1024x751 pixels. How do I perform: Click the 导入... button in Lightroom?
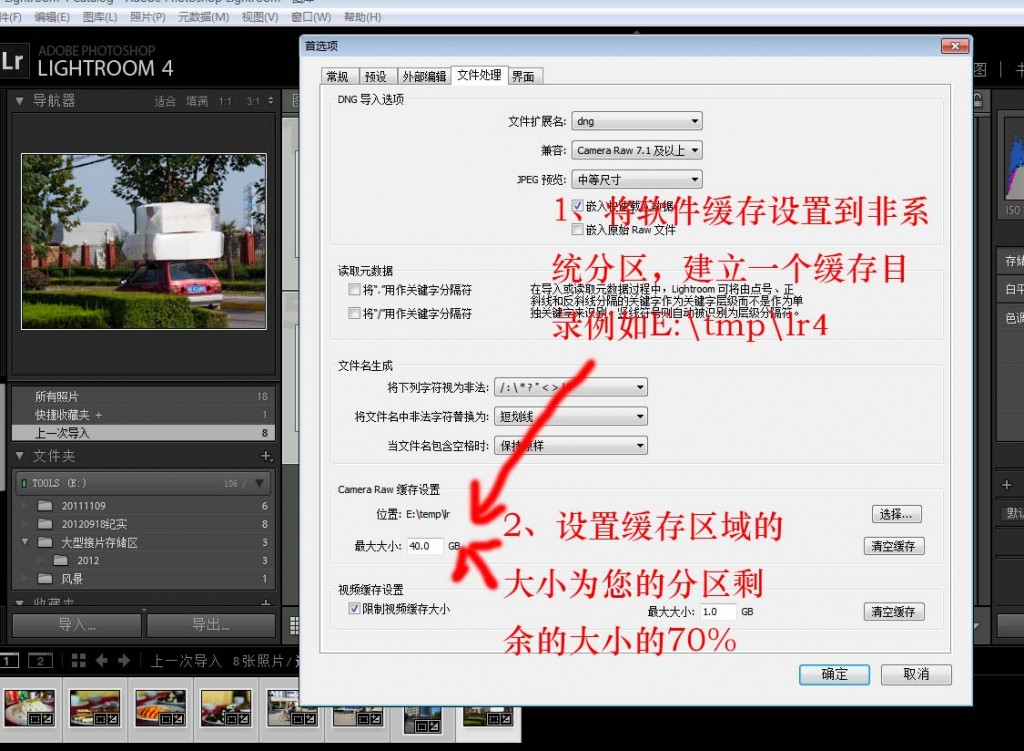pyautogui.click(x=77, y=625)
